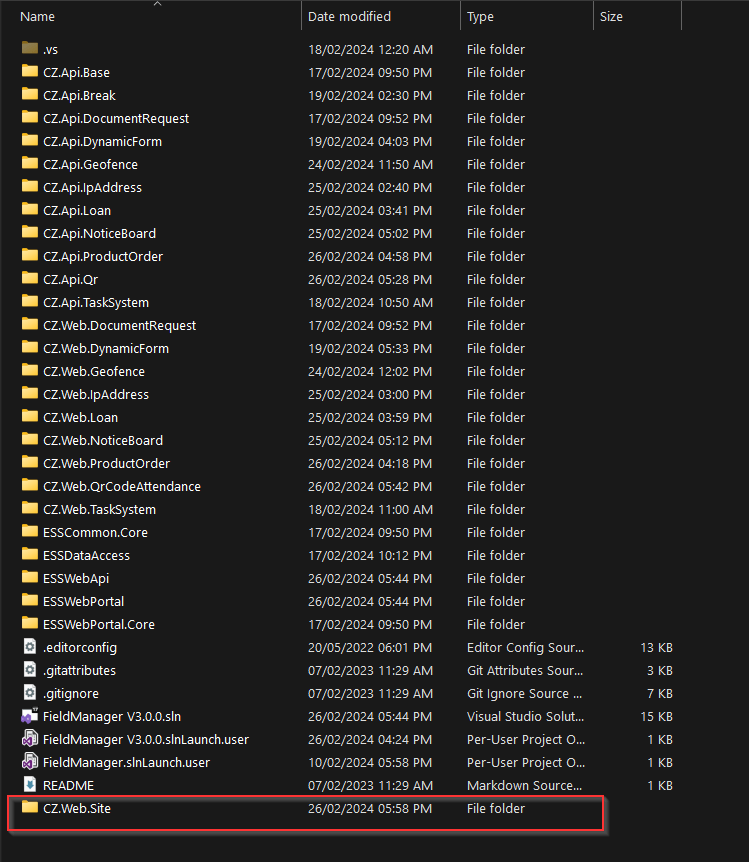Select the CZ.Web.ProductOrder folder name
The height and width of the screenshot is (862, 749).
[x=107, y=463]
